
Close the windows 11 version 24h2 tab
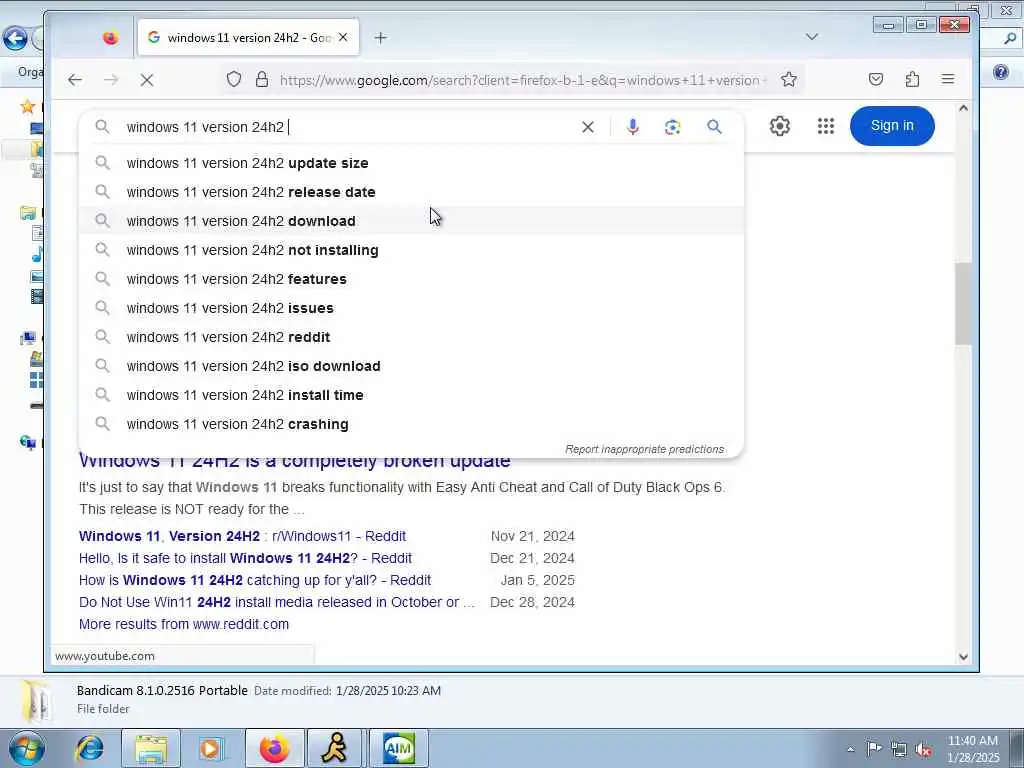click(x=343, y=37)
